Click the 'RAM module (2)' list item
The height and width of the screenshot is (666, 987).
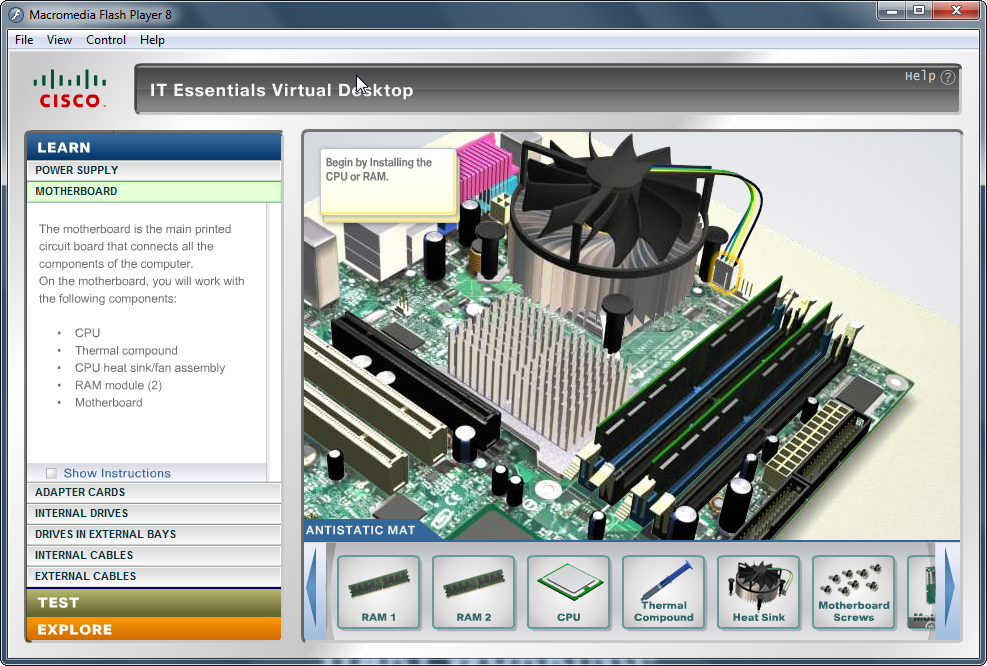coord(118,385)
